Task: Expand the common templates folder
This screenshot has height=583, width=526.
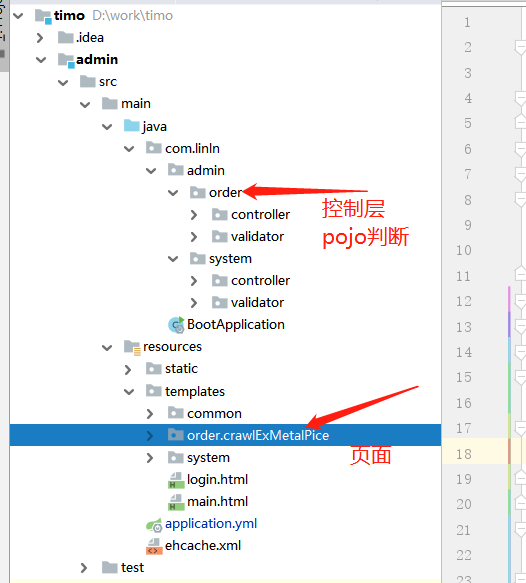Action: [150, 413]
